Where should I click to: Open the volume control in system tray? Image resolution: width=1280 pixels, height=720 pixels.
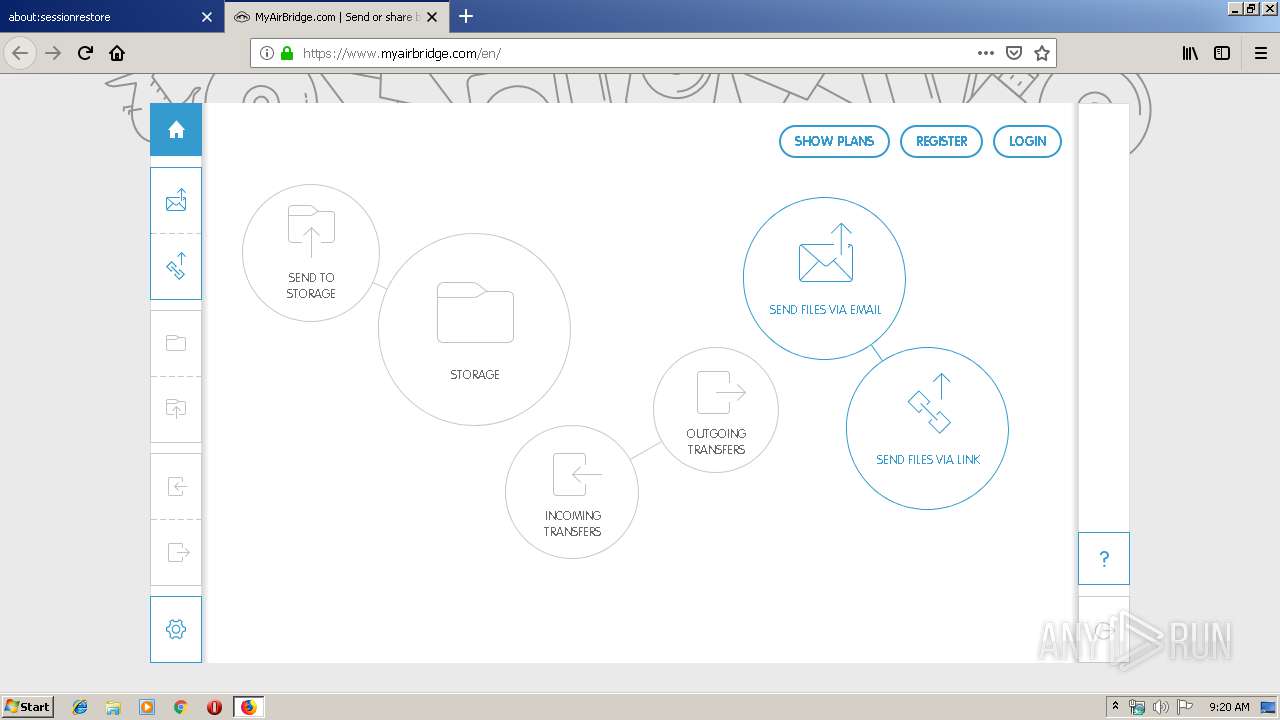coord(1160,707)
